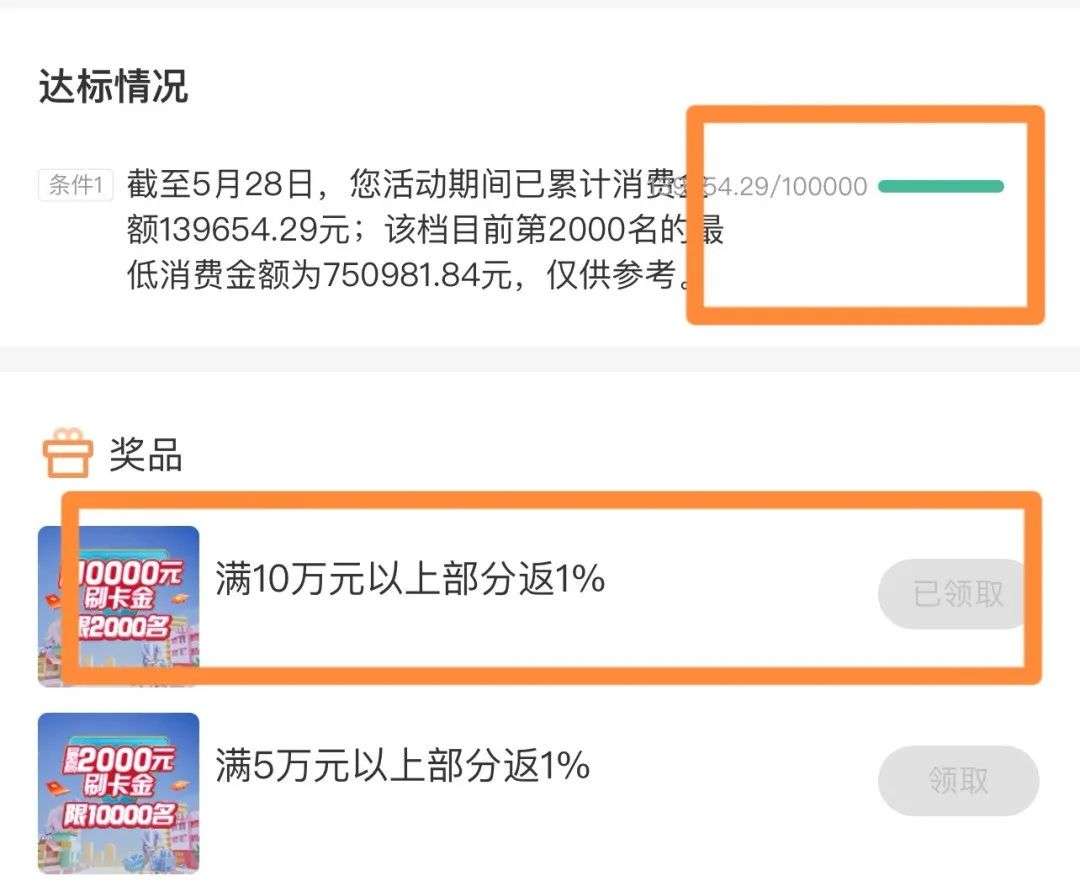Tap the 奖品 section heading

pyautogui.click(x=146, y=454)
